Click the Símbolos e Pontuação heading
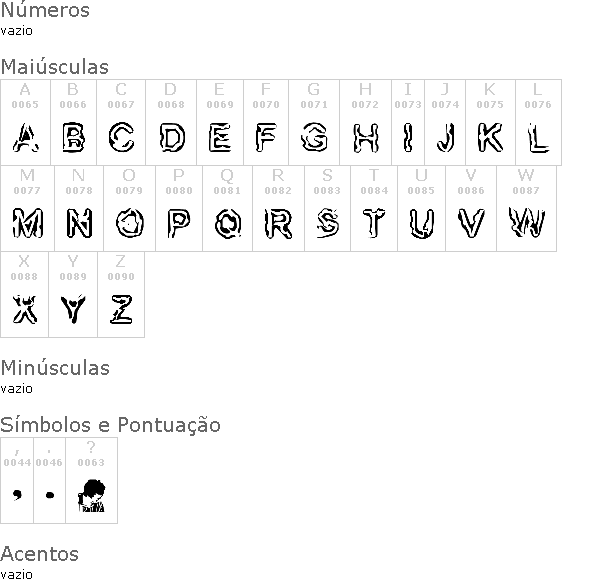This screenshot has height=581, width=590. (110, 425)
